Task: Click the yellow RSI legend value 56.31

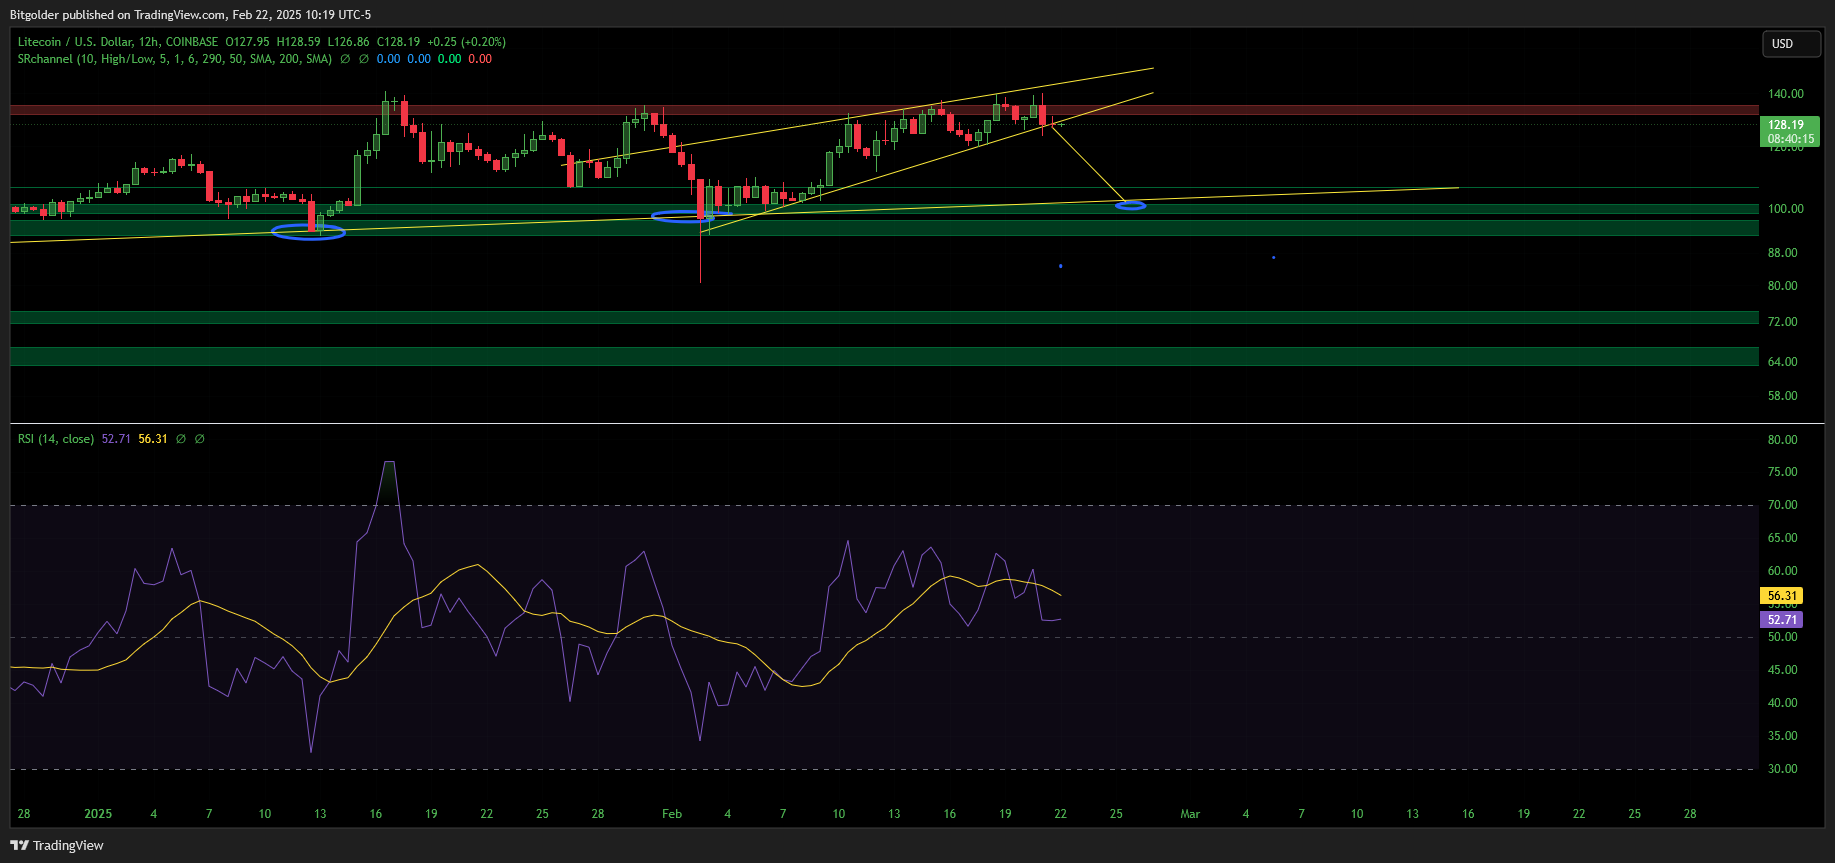Action: pyautogui.click(x=153, y=439)
